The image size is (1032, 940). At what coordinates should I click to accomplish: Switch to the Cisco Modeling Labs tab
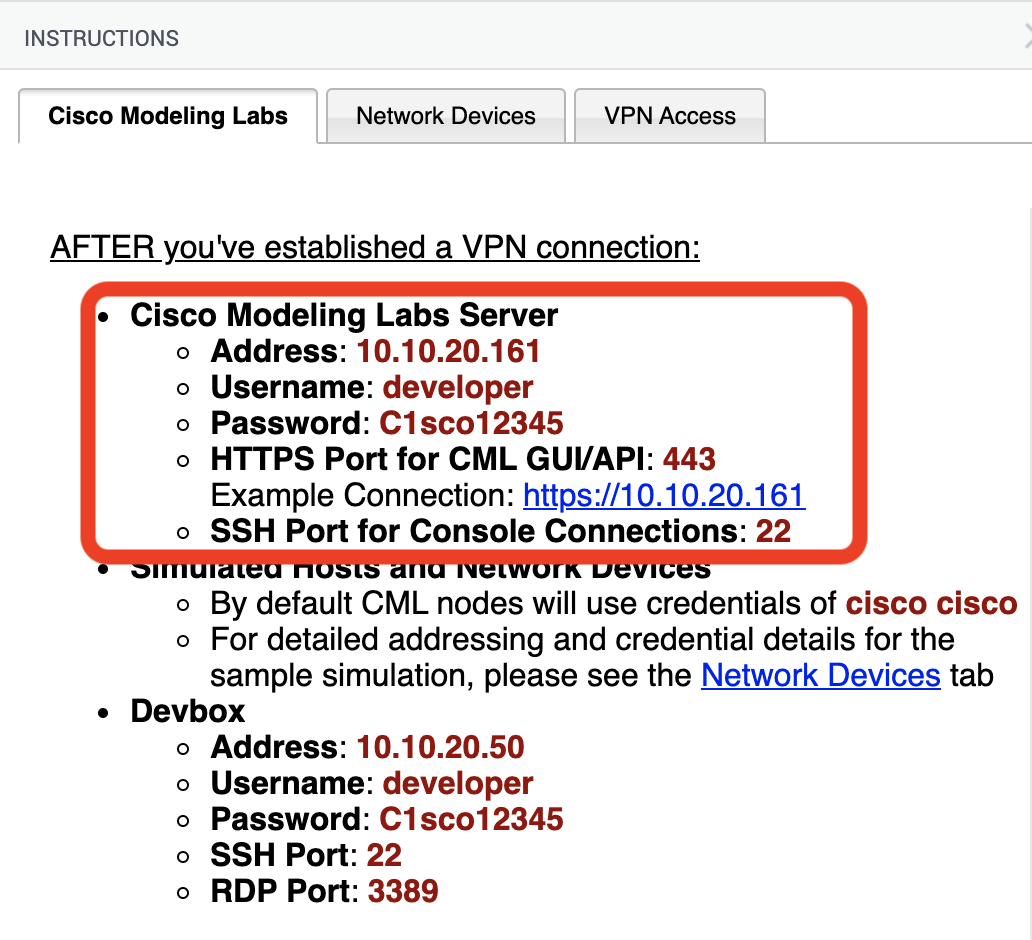tap(168, 116)
